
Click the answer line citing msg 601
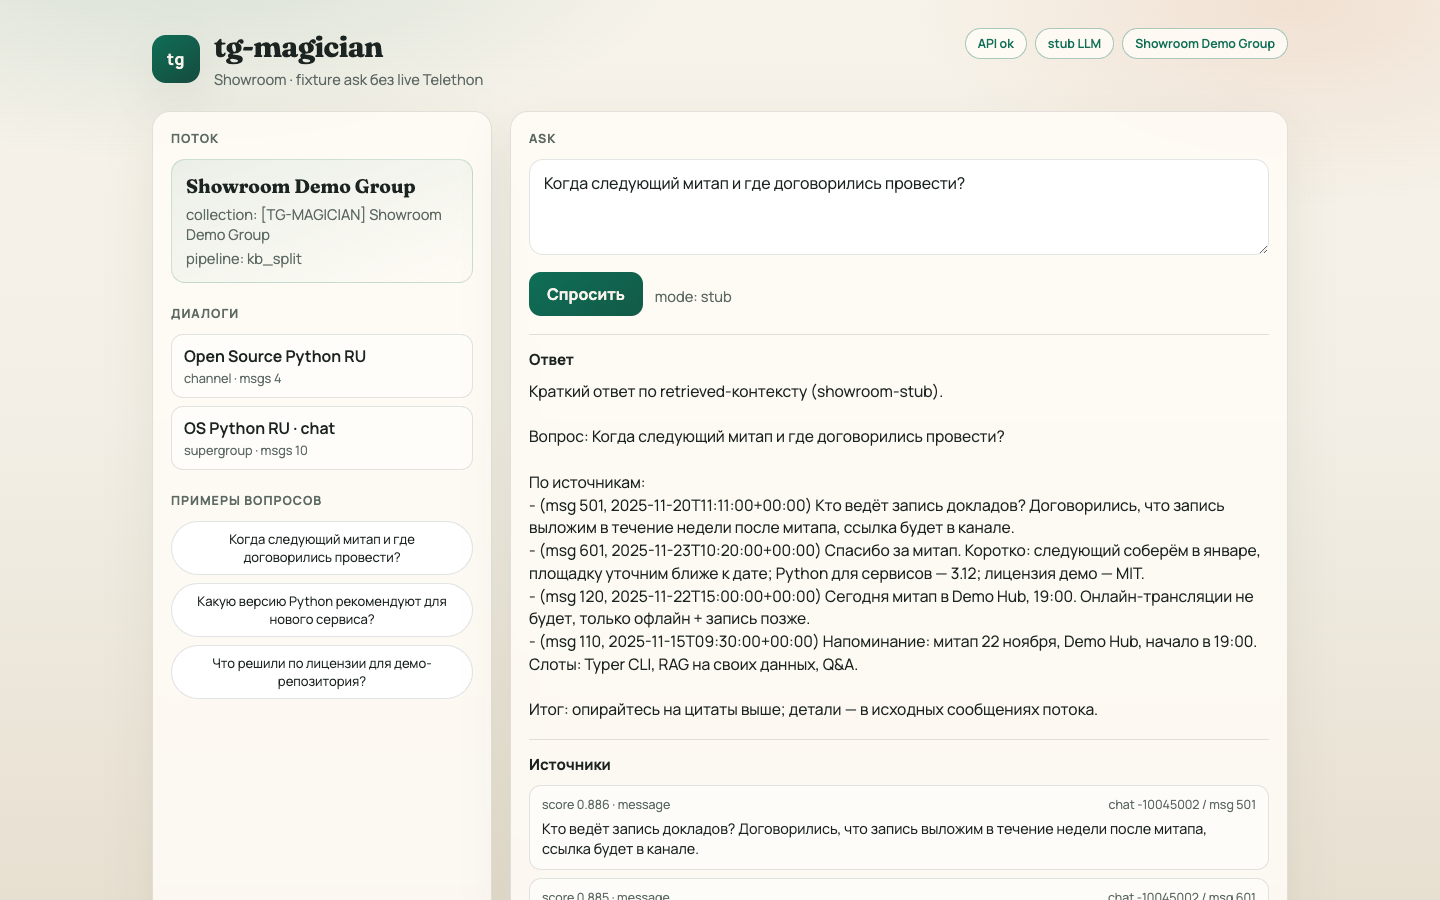pos(895,562)
